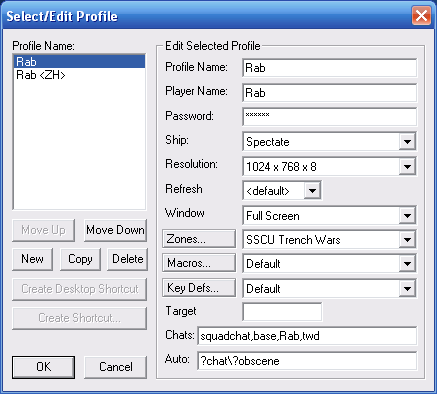Open the Key Defs... editor
The height and width of the screenshot is (394, 437).
pos(199,288)
